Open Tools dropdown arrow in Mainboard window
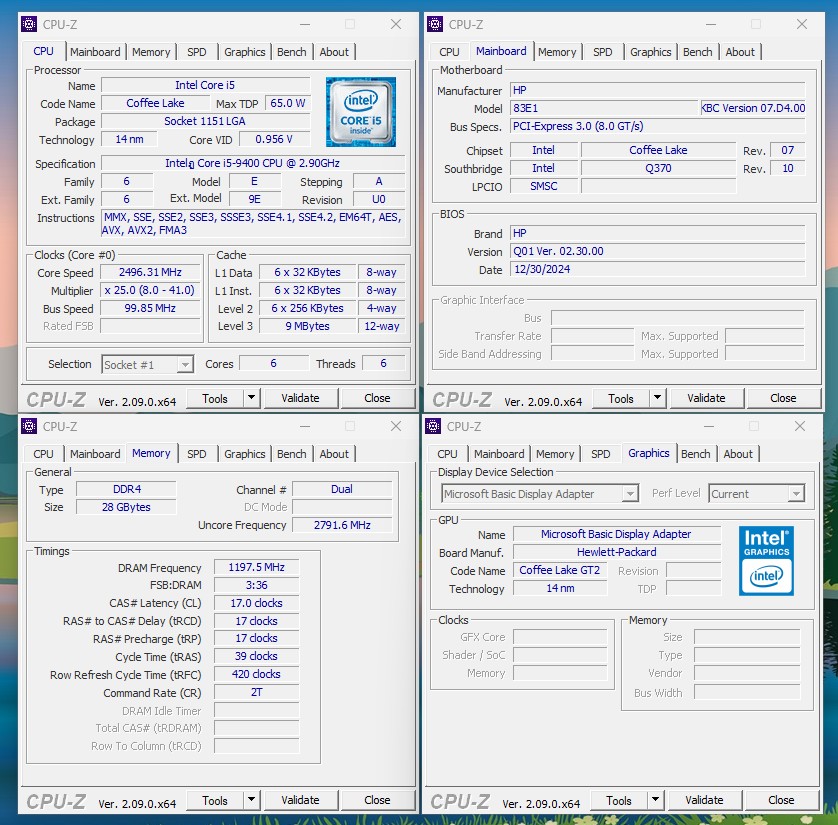838x825 pixels. pyautogui.click(x=657, y=398)
